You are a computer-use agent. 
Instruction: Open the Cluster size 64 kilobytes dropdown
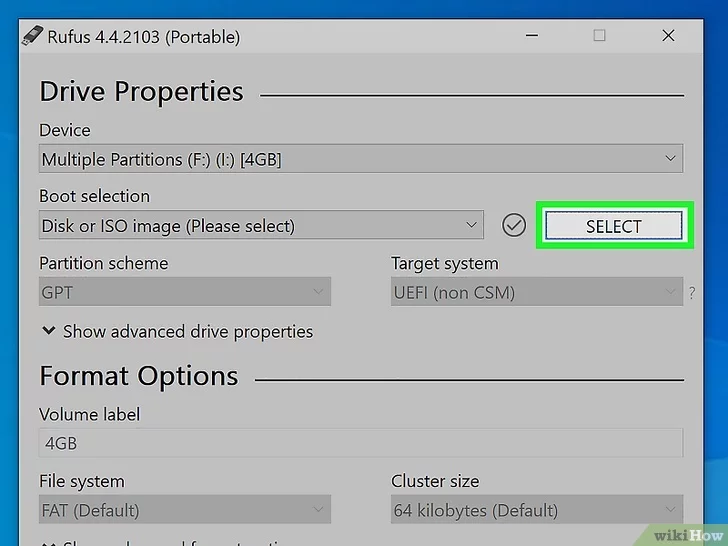[537, 509]
